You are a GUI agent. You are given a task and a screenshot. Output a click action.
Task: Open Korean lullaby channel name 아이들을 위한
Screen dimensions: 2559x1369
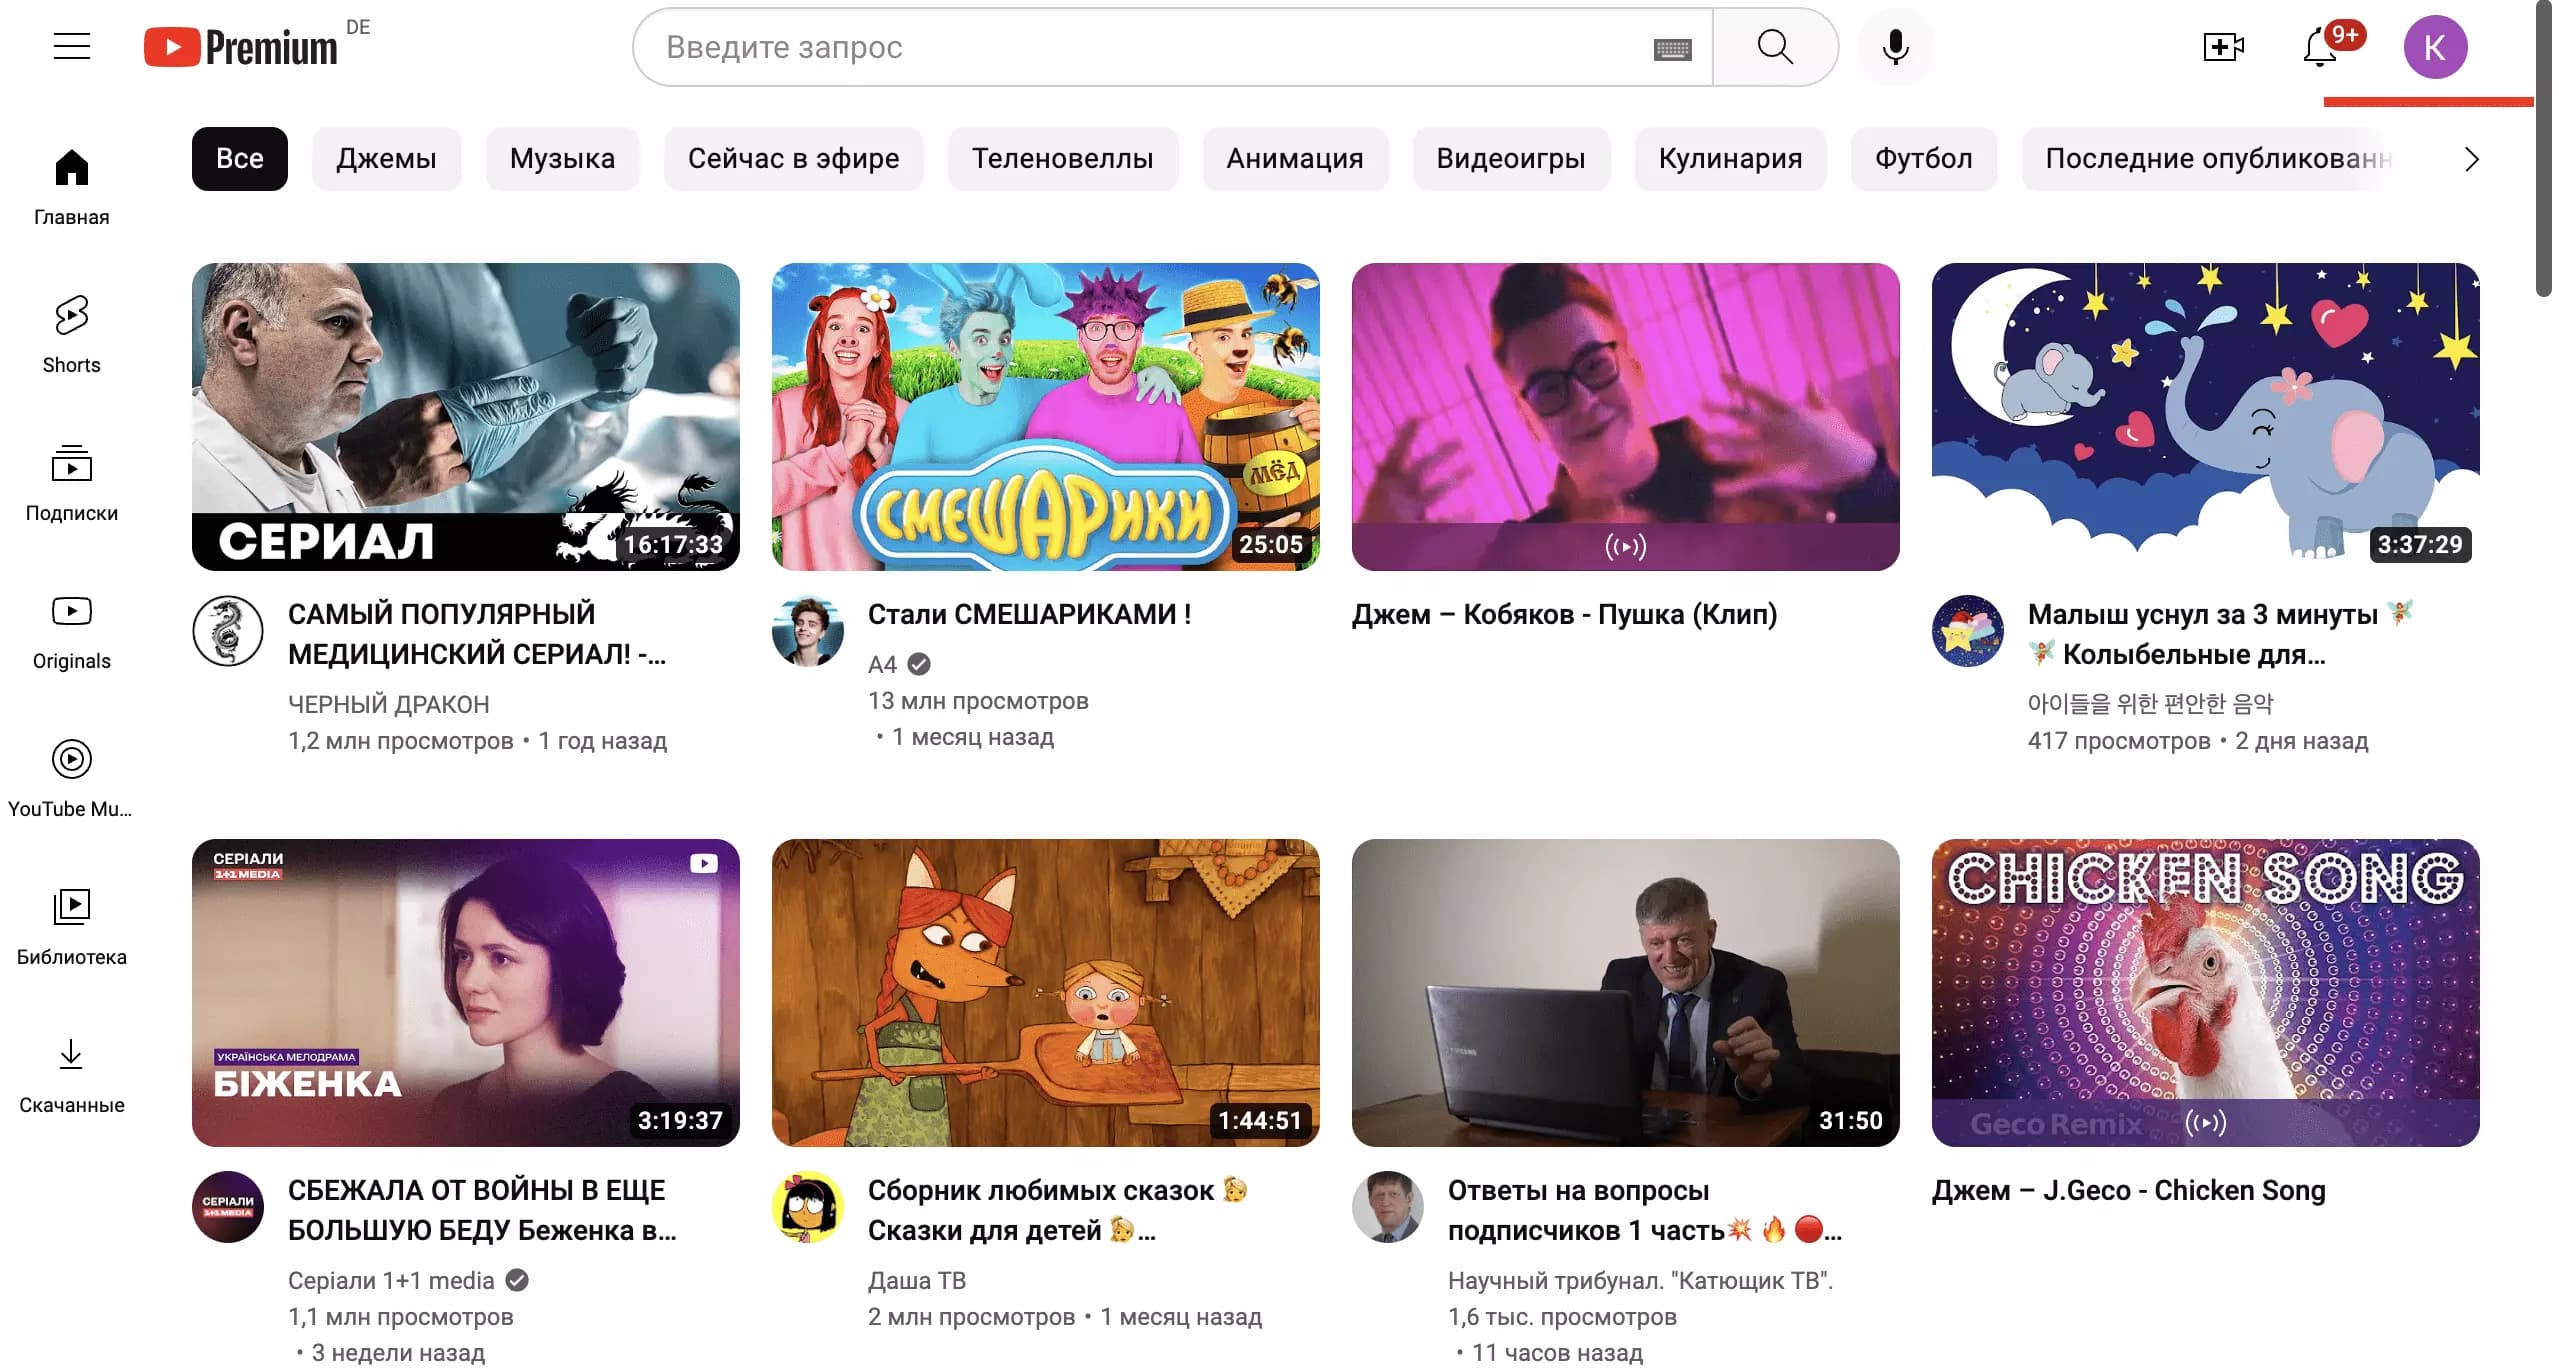[x=2150, y=704]
